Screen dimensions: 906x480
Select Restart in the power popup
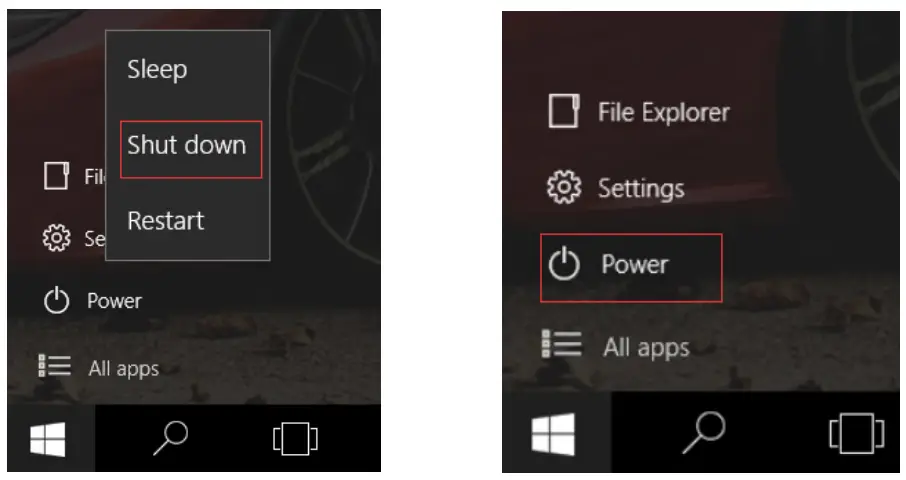[x=166, y=221]
